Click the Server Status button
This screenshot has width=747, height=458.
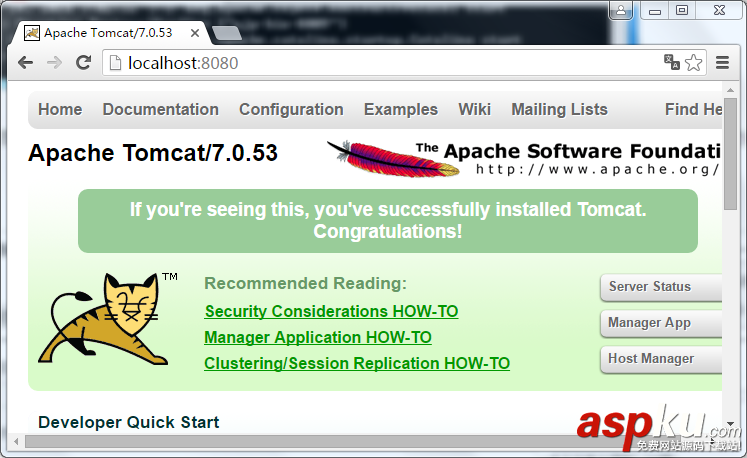pos(661,287)
